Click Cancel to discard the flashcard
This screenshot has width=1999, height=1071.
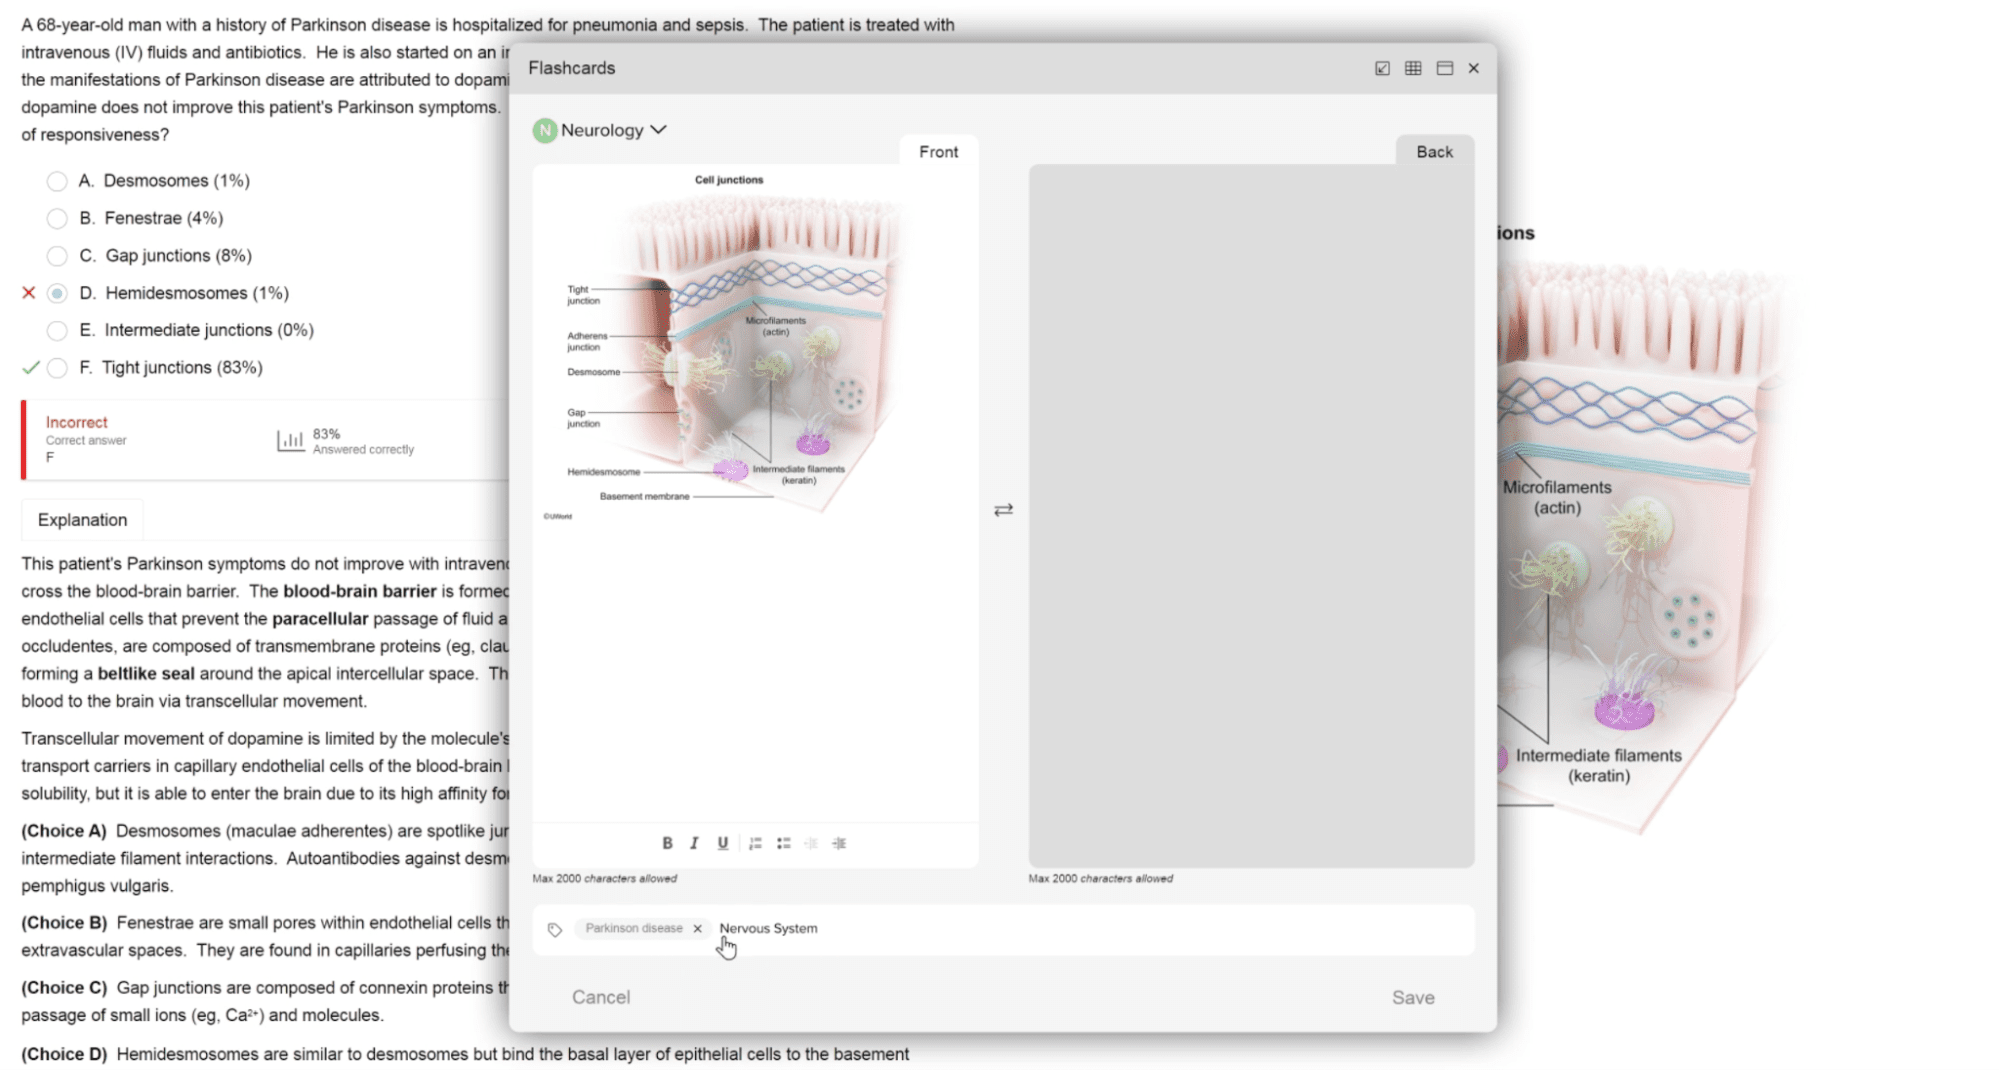(x=600, y=997)
